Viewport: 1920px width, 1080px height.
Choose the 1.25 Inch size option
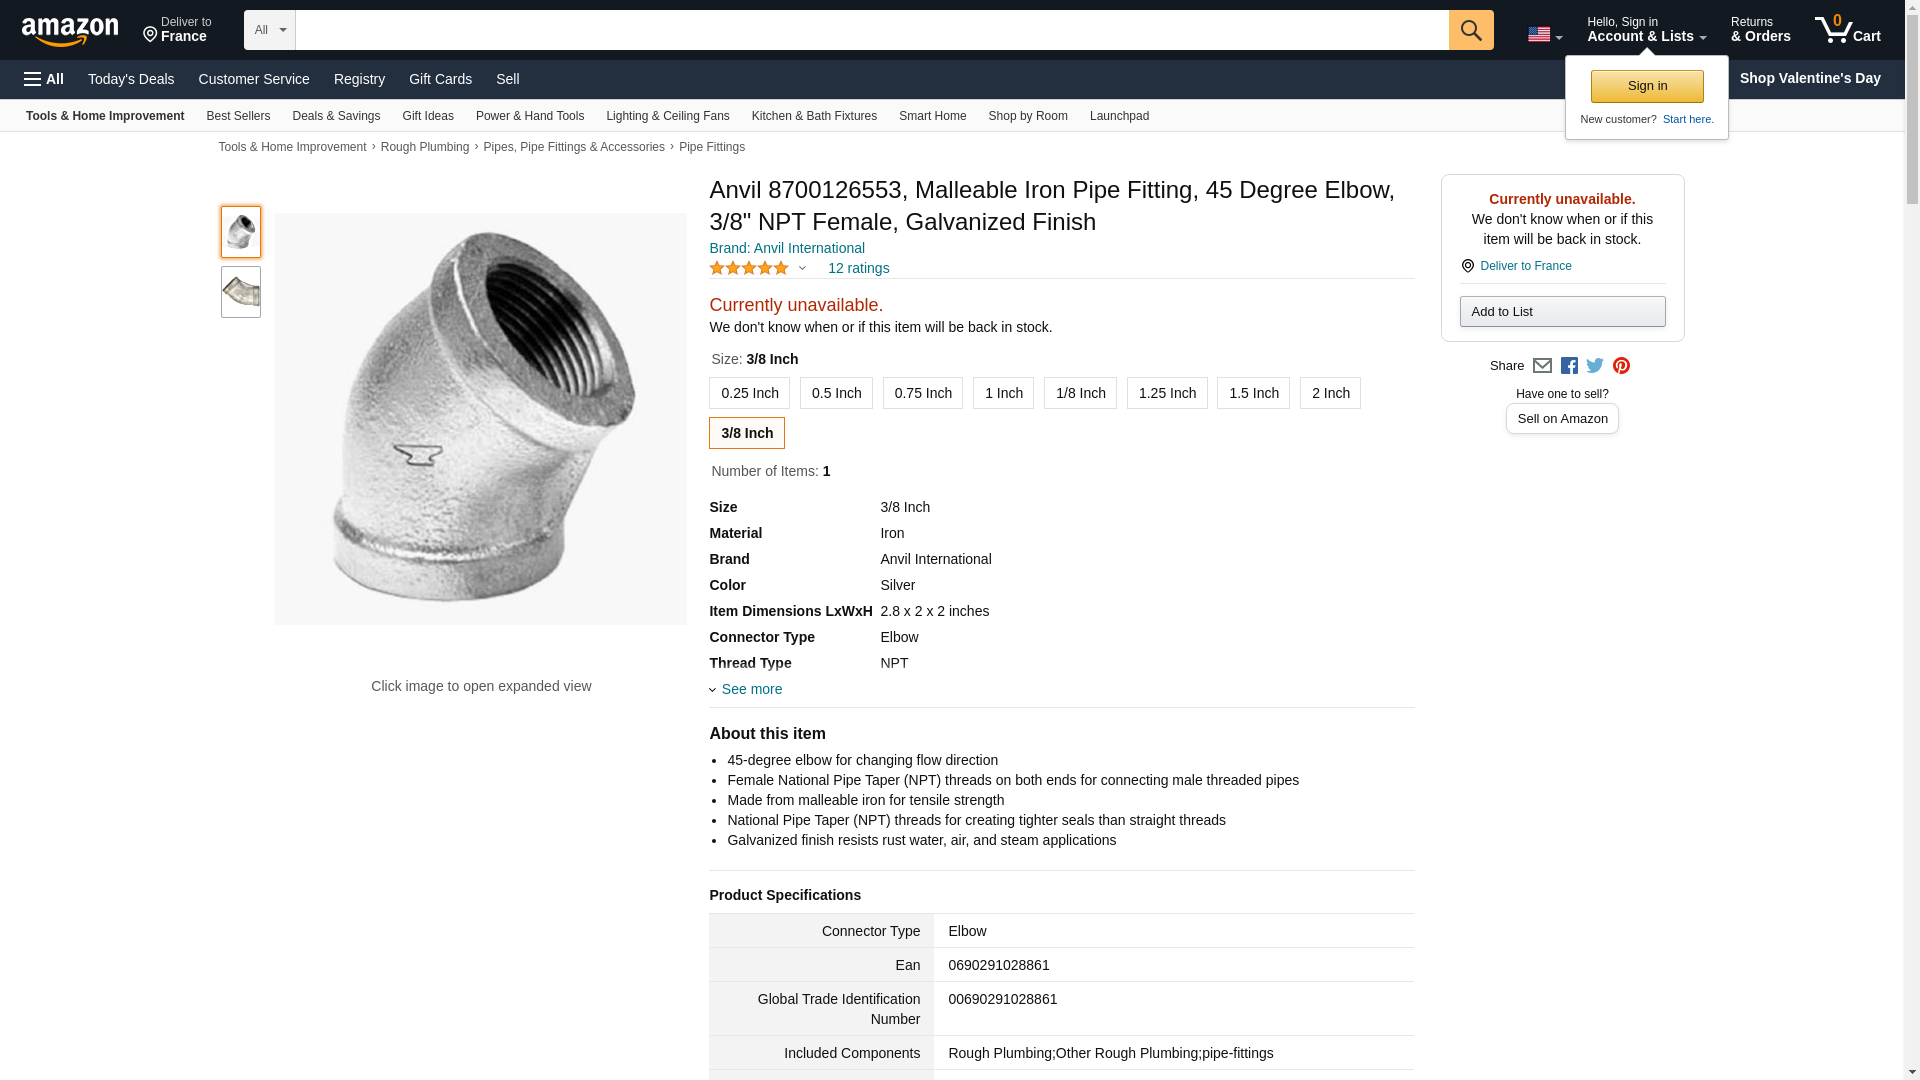pos(1166,393)
